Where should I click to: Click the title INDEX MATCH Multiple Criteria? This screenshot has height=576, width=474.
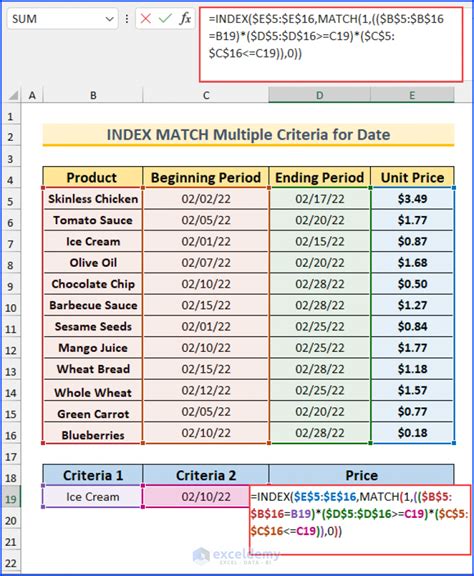point(248,134)
